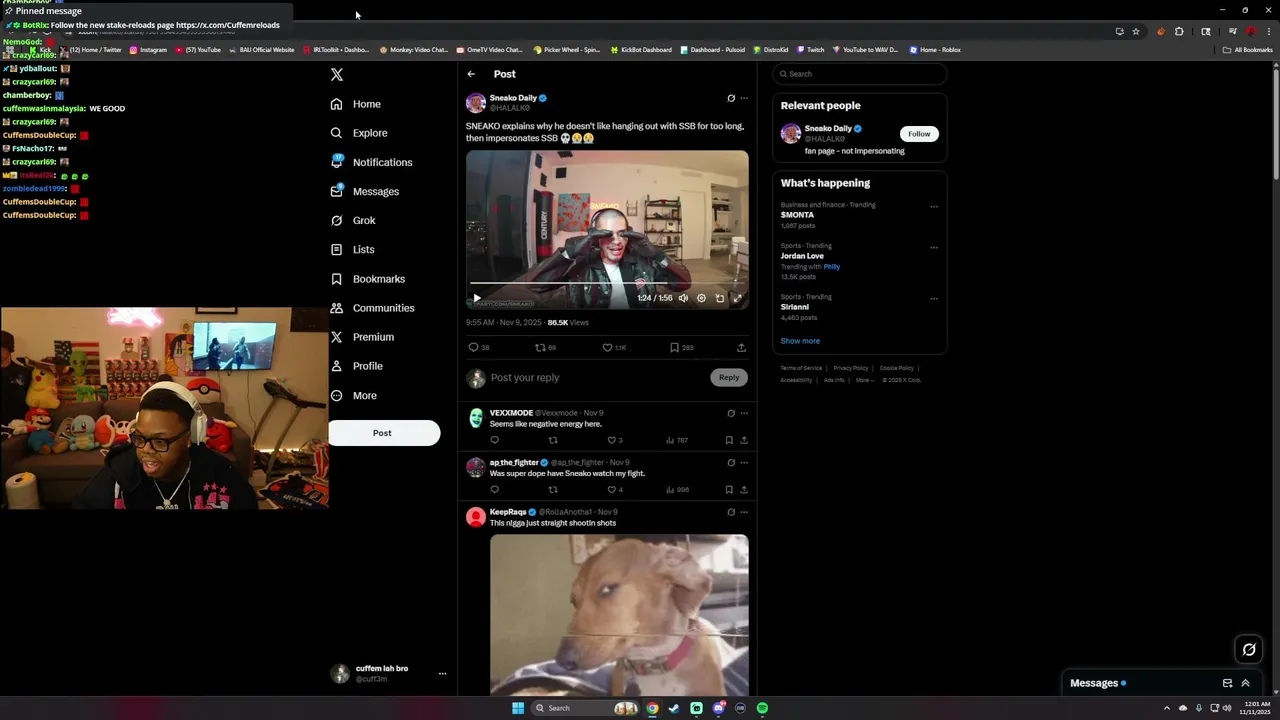
Task: Open the three-dot menu on the ap_the_fighter reply
Action: tap(744, 463)
